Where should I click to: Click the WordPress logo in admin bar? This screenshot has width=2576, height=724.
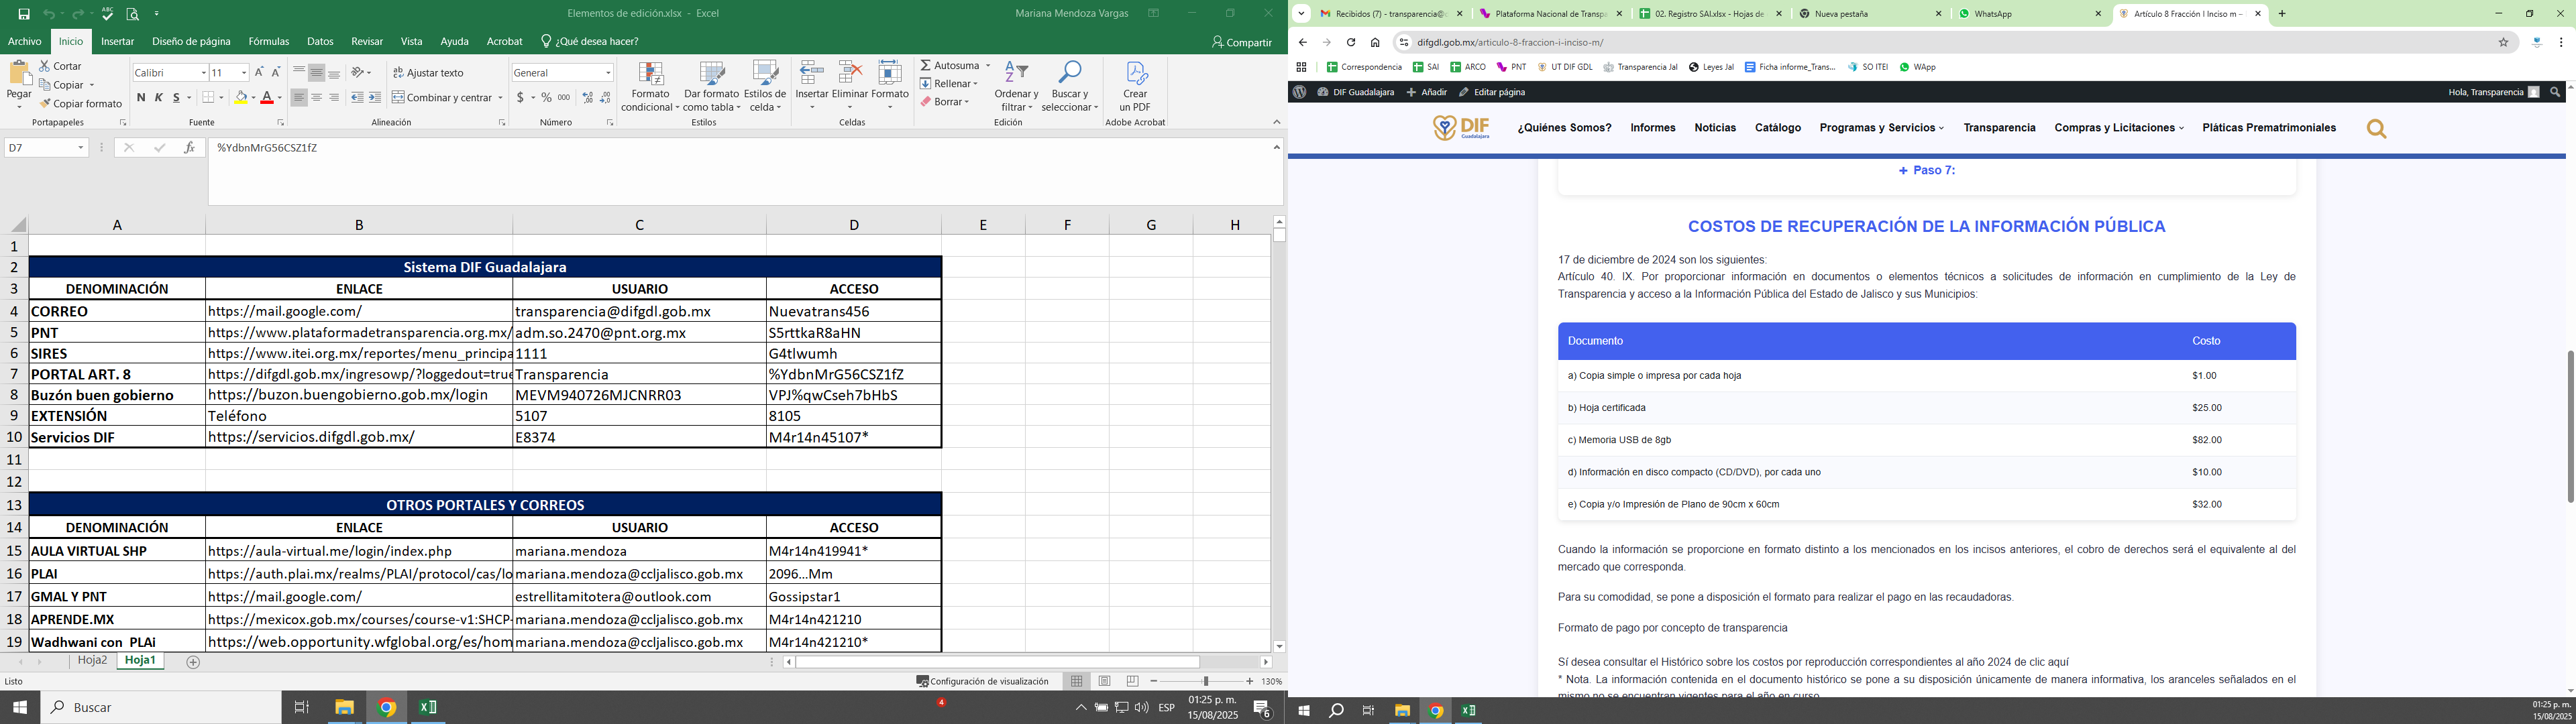point(1299,92)
